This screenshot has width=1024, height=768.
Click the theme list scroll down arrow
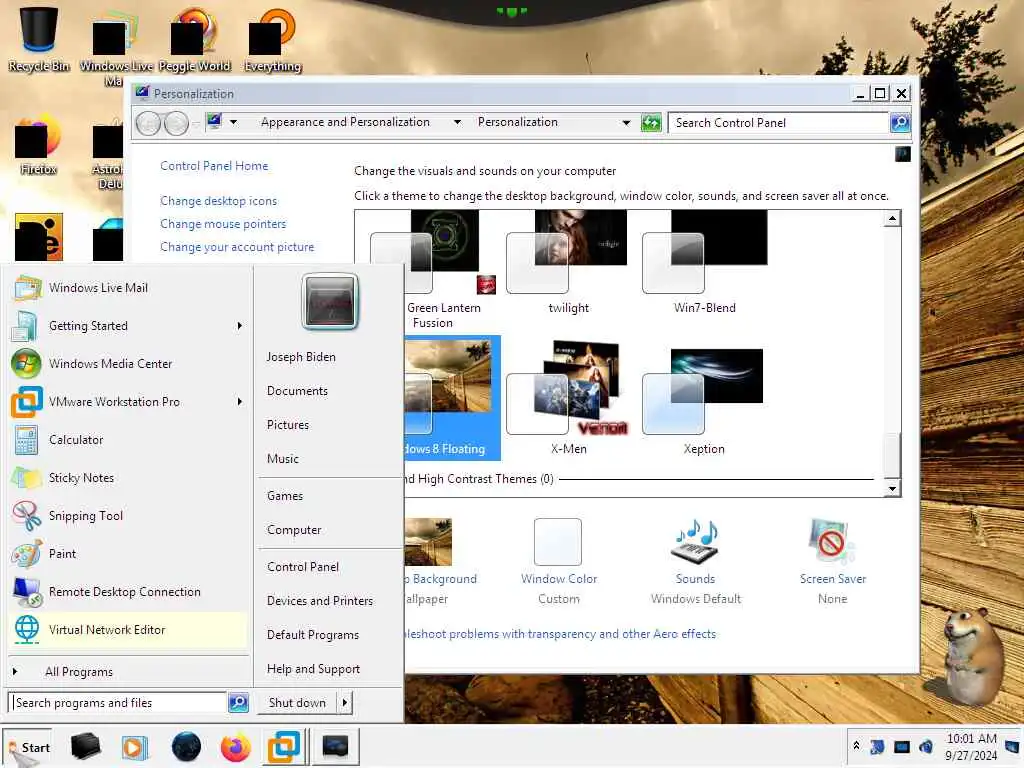pos(892,488)
